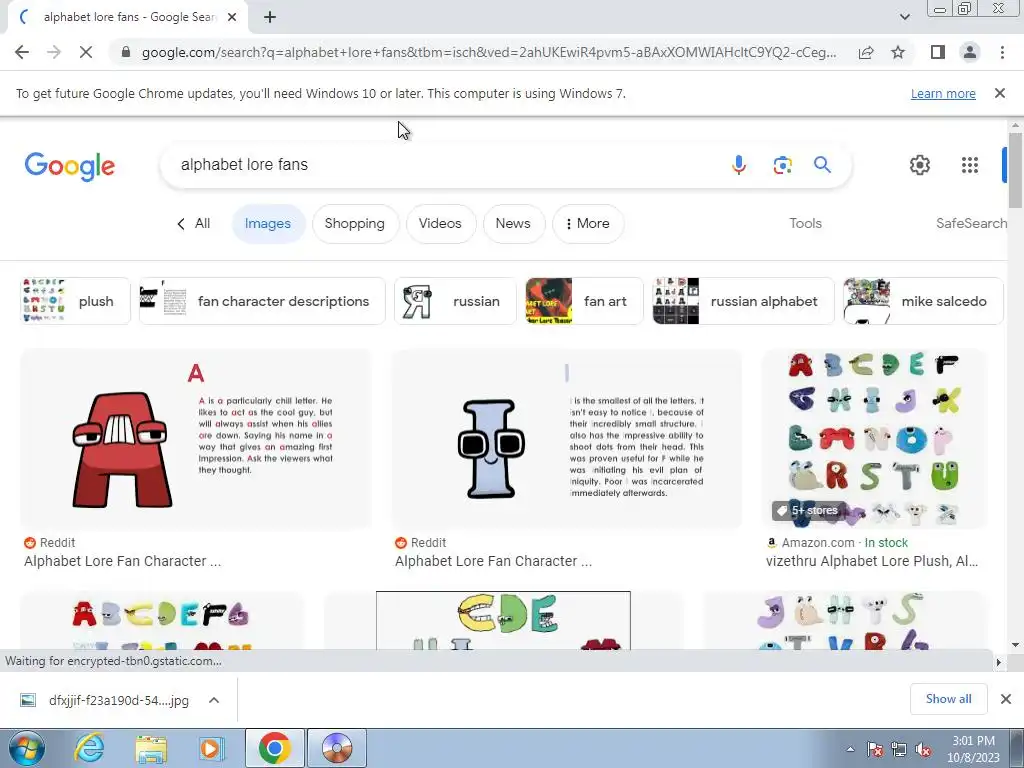
Task: Open the first Reddit Alphabet Lore Fan Character link
Action: (122, 561)
